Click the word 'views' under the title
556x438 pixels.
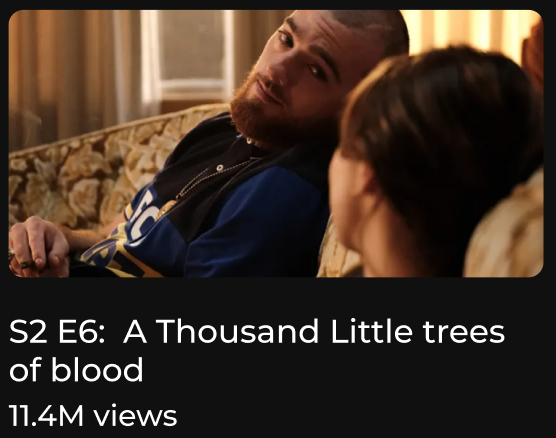tap(135, 416)
